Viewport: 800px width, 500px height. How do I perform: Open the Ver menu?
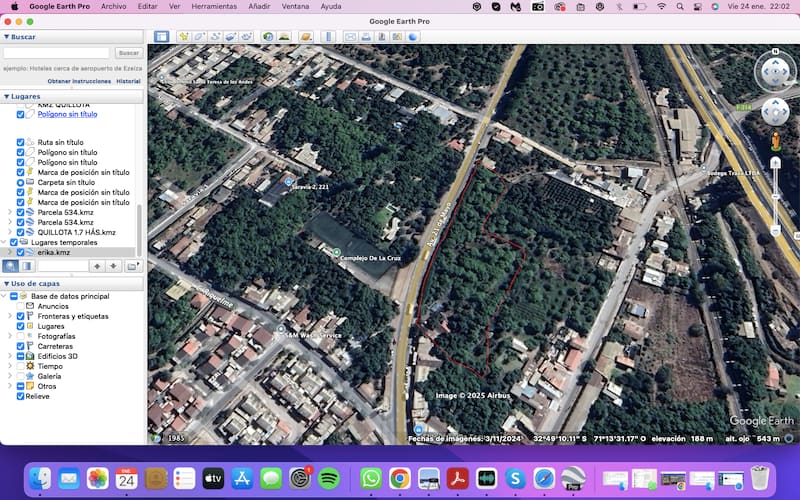tap(174, 7)
